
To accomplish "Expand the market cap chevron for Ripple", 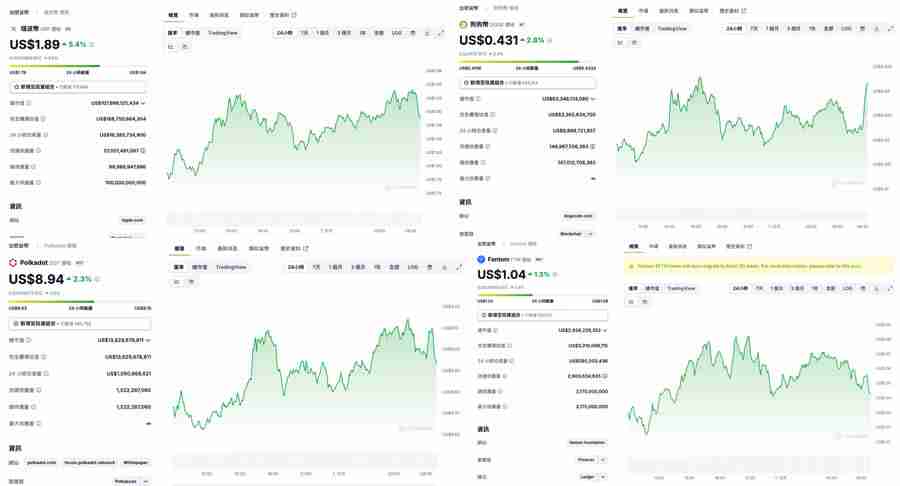I will click(x=143, y=103).
